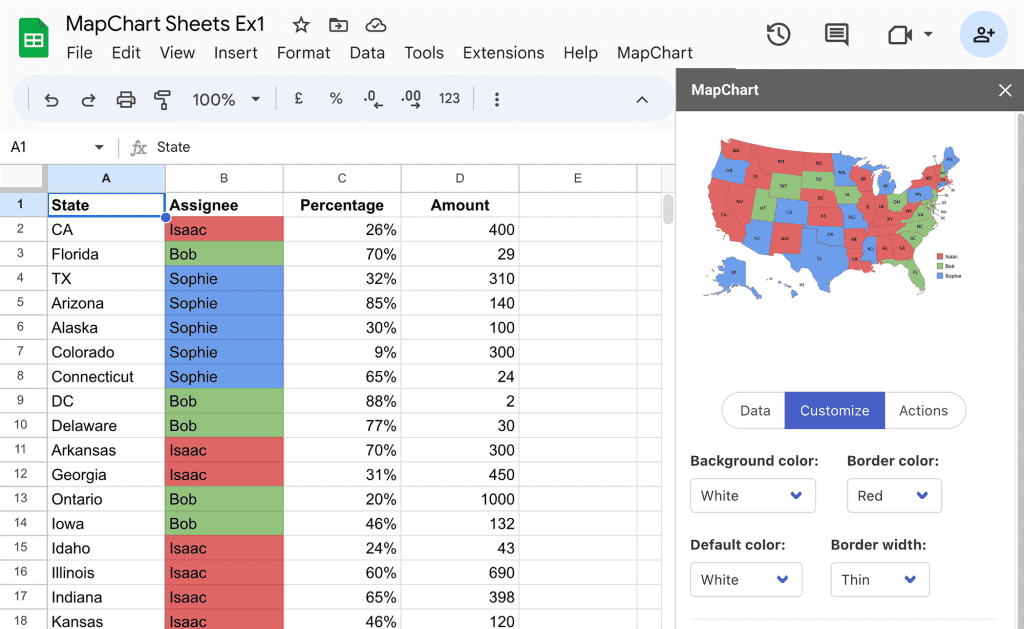The height and width of the screenshot is (629, 1024).
Task: Select the Customize tab in MapChart
Action: pos(835,411)
